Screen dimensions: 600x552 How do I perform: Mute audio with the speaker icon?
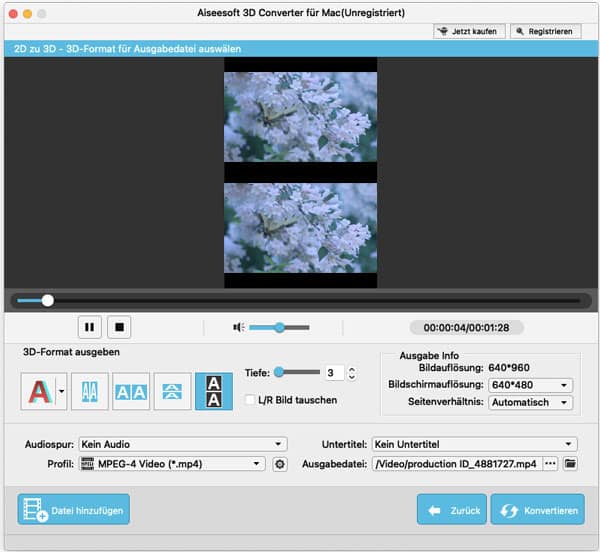click(239, 327)
